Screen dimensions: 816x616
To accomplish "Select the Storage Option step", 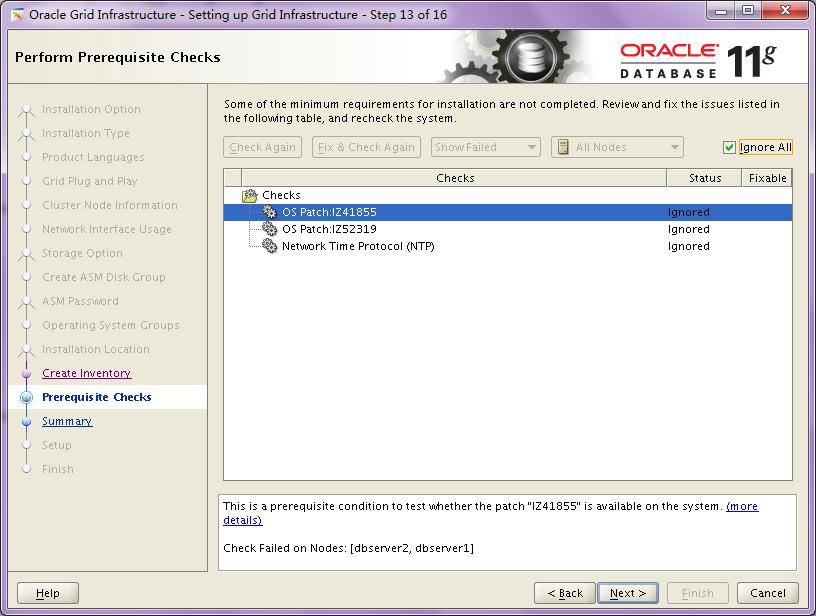I will [82, 253].
